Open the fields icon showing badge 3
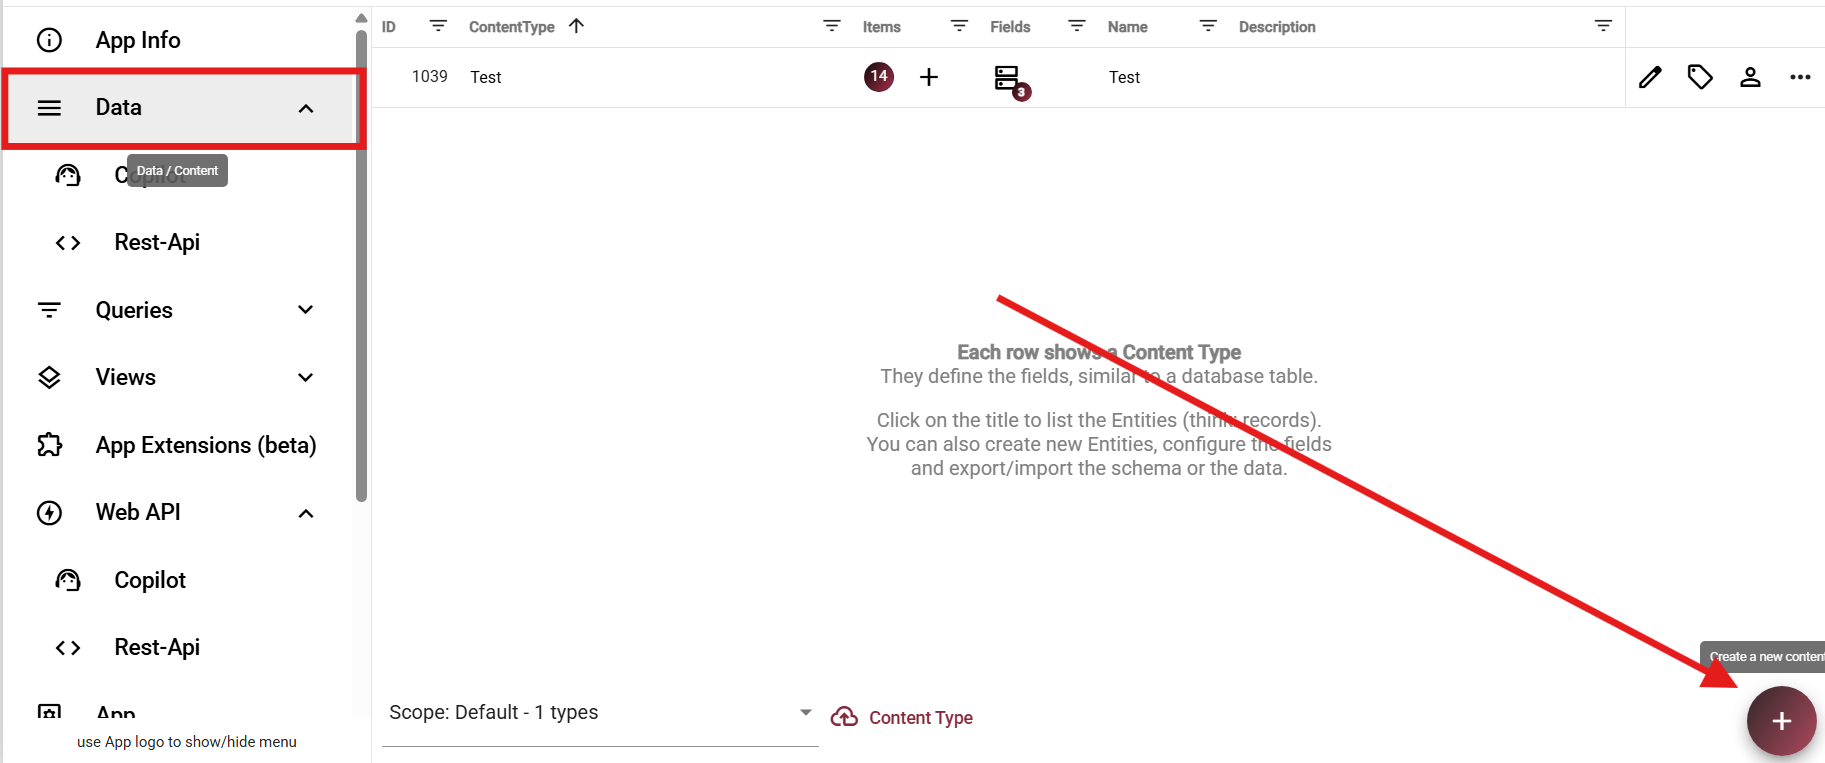The height and width of the screenshot is (763, 1825). 1009,79
